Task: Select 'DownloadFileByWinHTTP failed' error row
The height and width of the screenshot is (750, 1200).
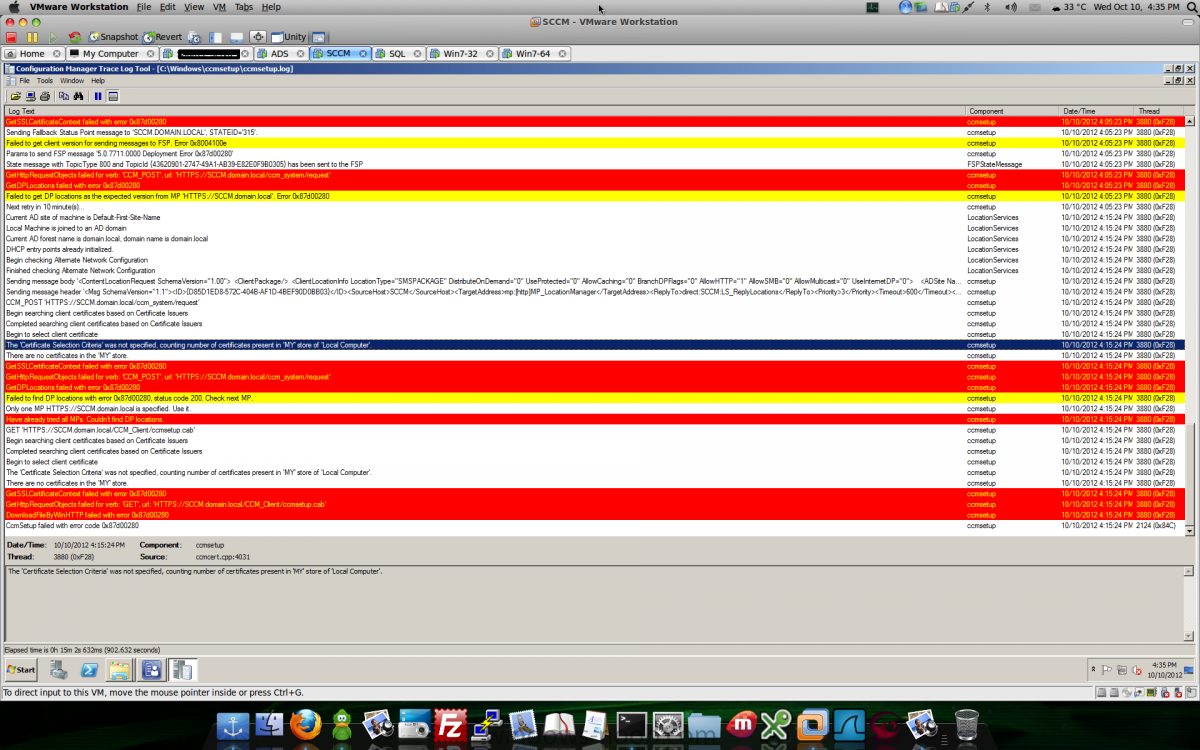Action: (594, 515)
